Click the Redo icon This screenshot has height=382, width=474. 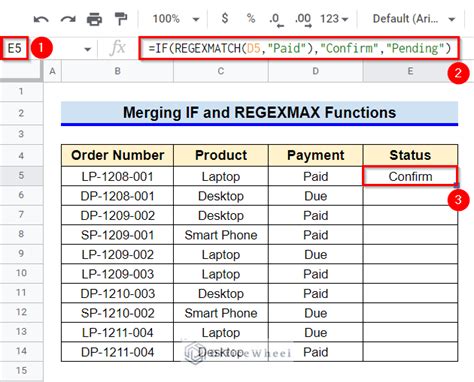point(68,19)
